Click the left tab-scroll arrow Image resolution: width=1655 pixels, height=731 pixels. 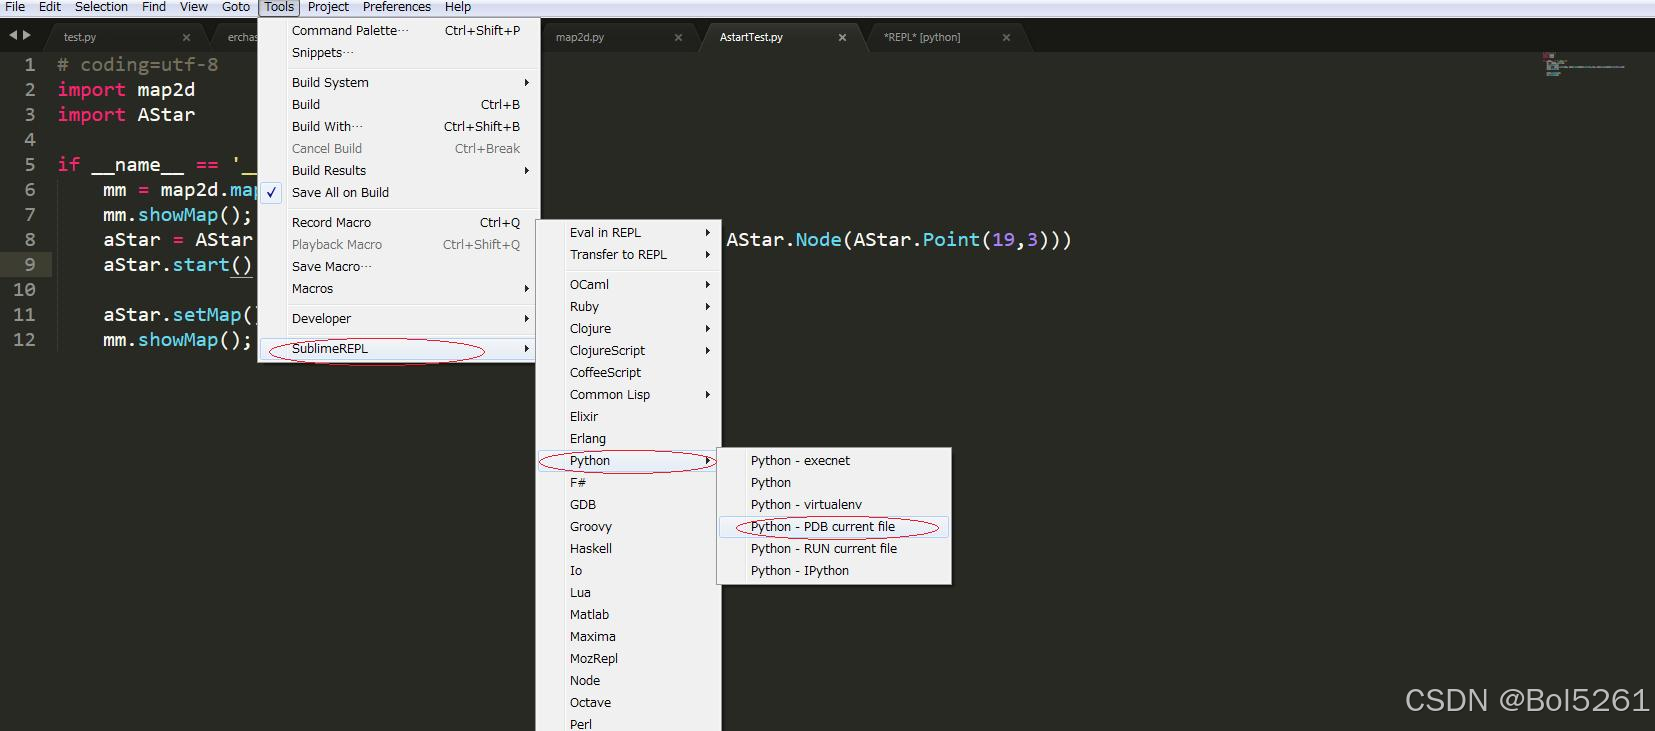tap(13, 35)
